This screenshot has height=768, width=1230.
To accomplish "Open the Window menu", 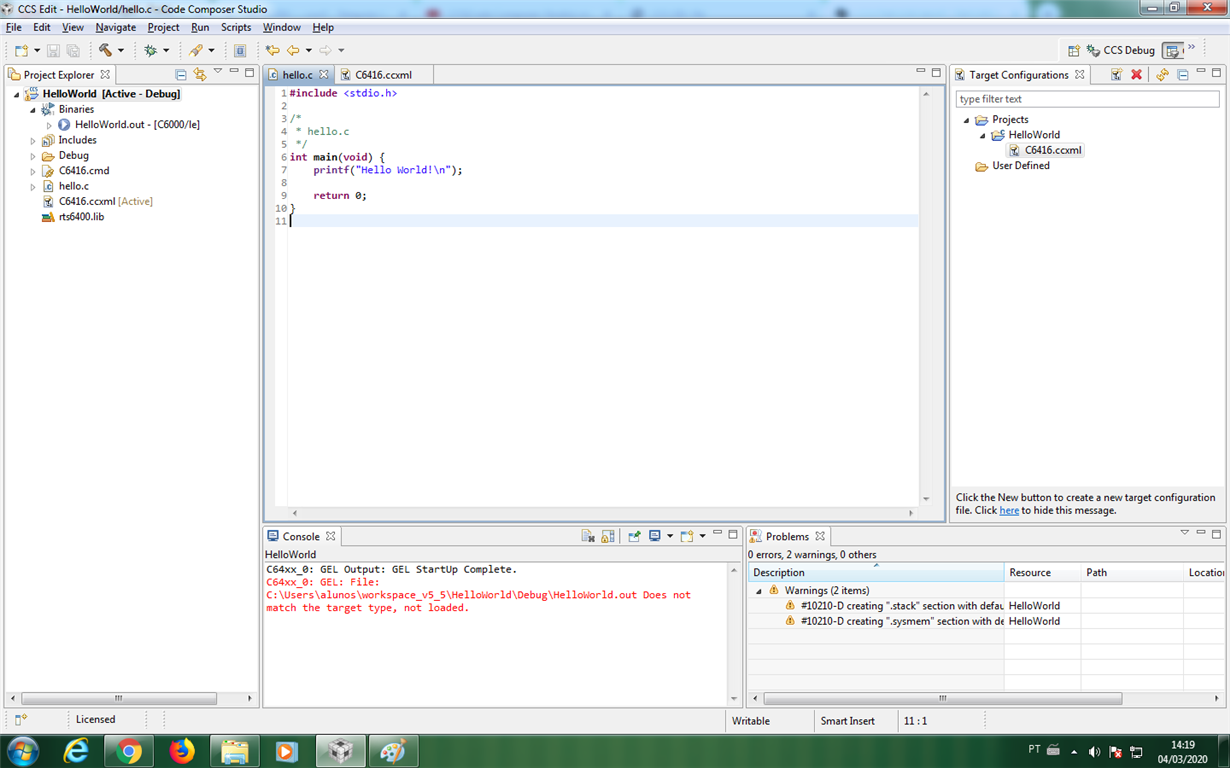I will [282, 27].
